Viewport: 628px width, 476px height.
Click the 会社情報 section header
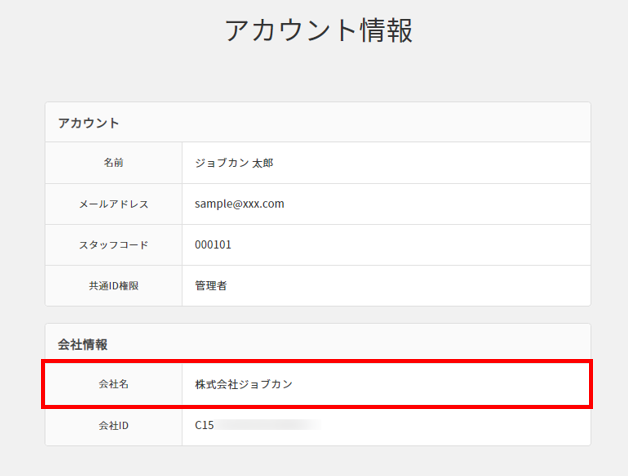point(83,344)
